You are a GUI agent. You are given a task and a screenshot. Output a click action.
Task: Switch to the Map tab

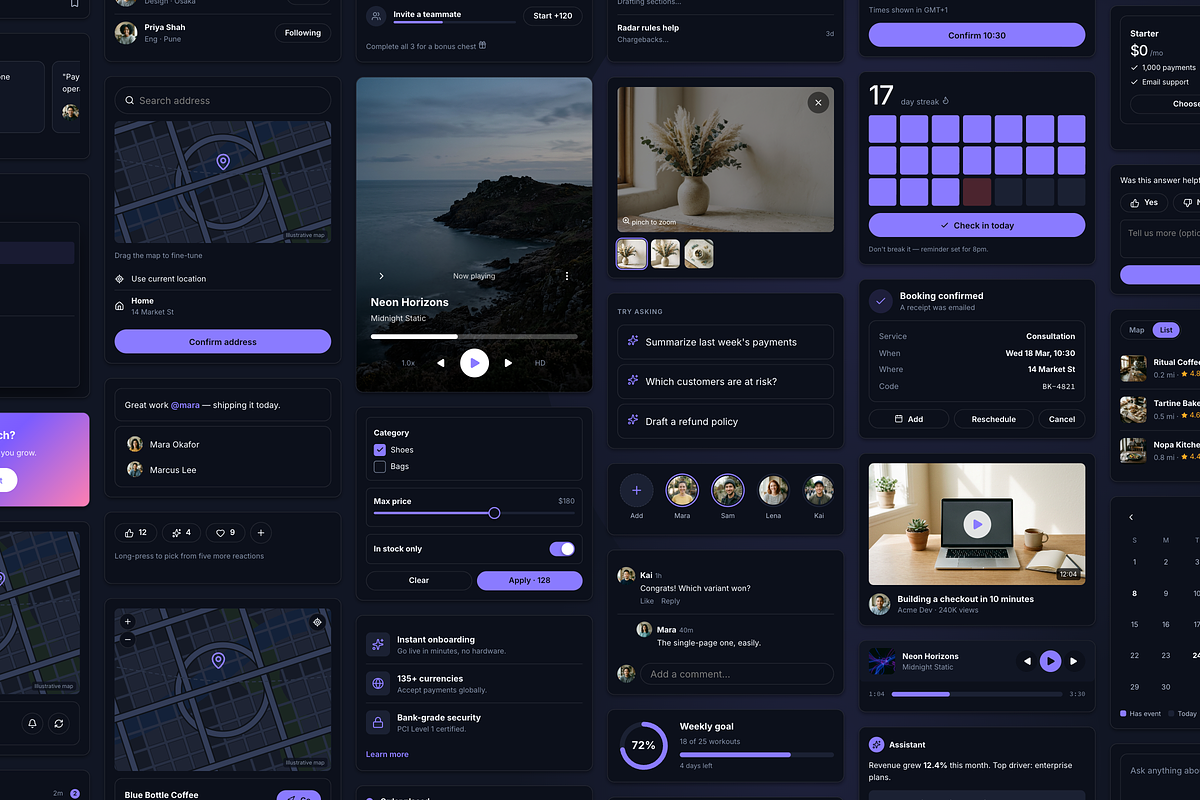pyautogui.click(x=1136, y=330)
